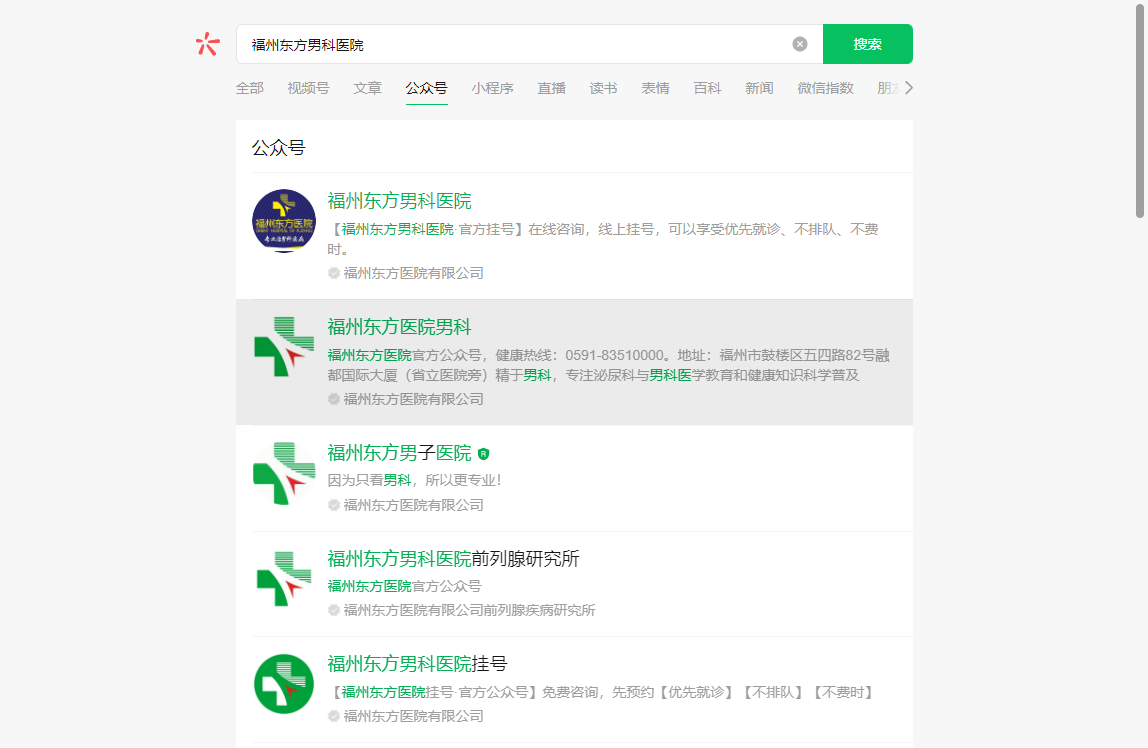Click the page vertical scrollbar thumb
Screen dimensions: 1148x748
pyautogui.click(x=1140, y=110)
